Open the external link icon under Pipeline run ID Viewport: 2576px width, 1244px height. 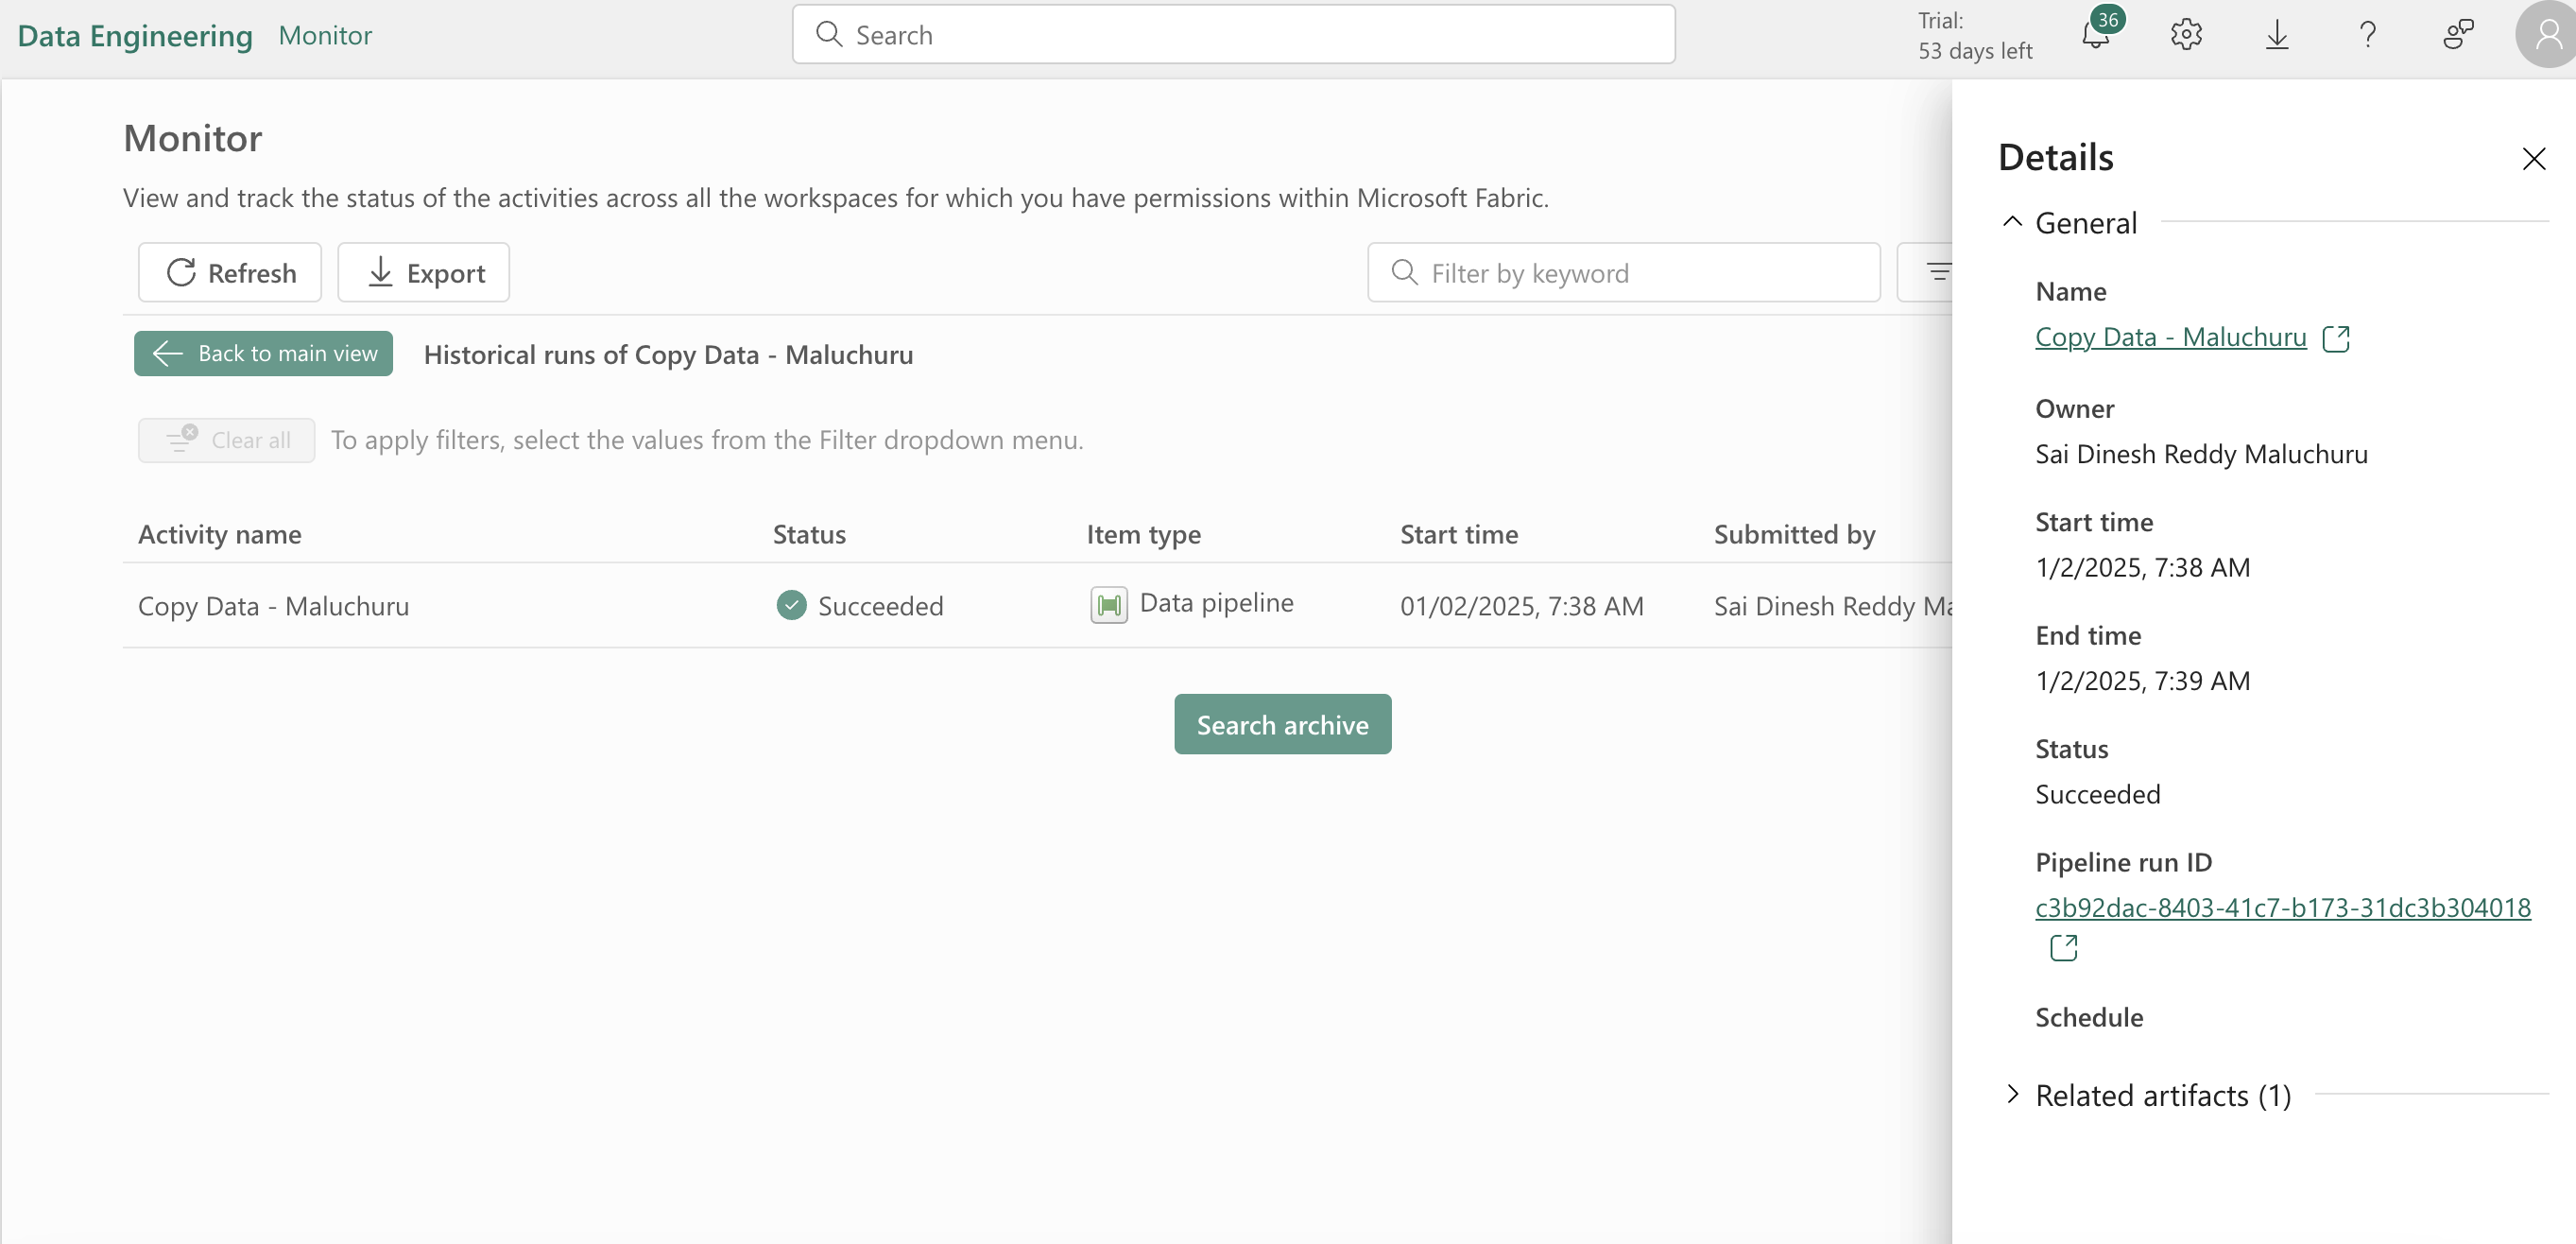click(x=2063, y=947)
